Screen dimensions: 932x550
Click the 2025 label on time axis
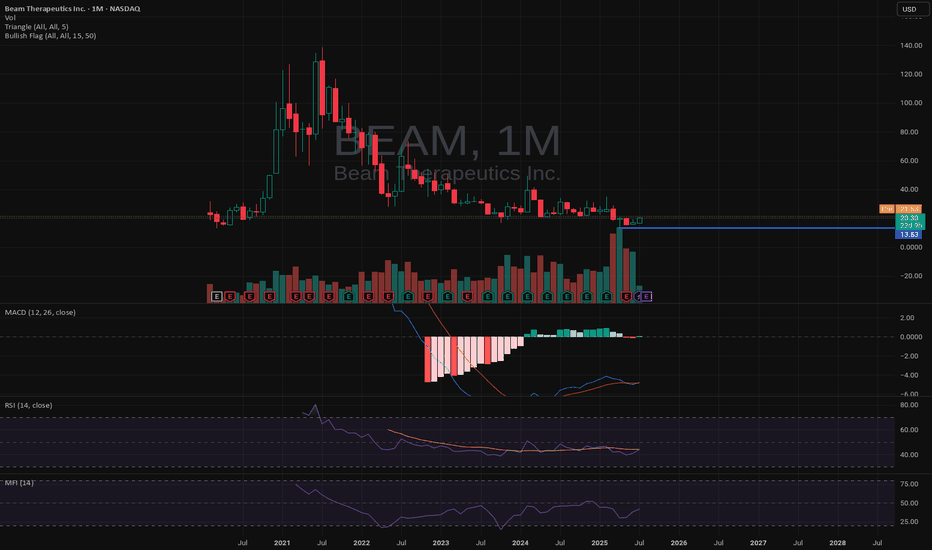coord(599,543)
